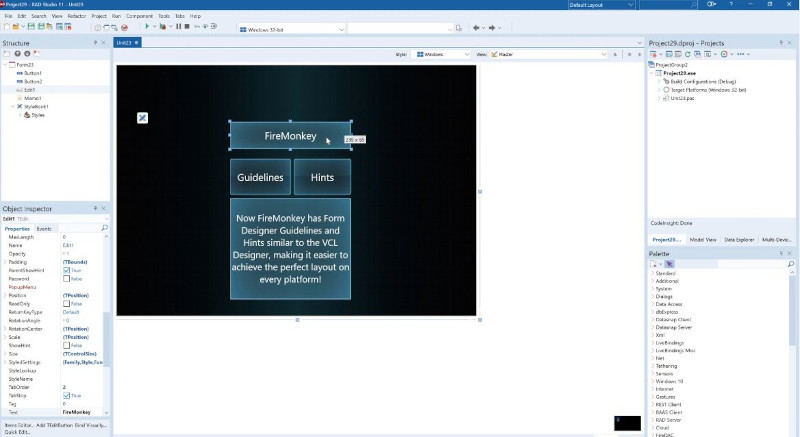Click the first Save icon in toolbar
This screenshot has width=800, height=437.
coord(31,27)
